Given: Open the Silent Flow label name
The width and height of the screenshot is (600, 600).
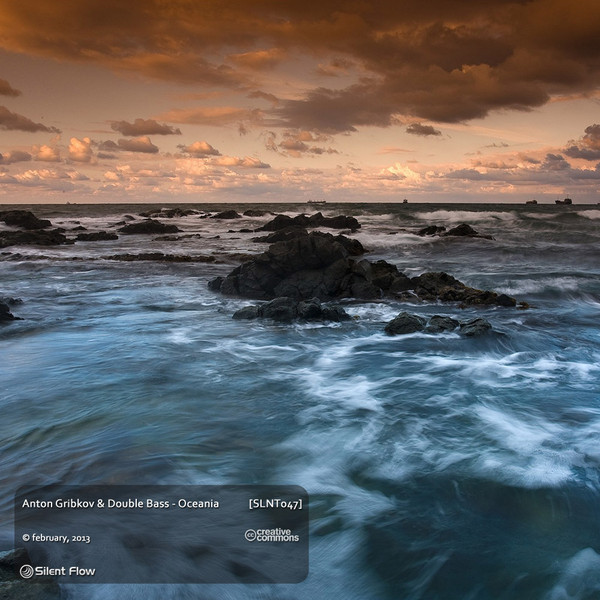Looking at the screenshot, I should pos(64,571).
